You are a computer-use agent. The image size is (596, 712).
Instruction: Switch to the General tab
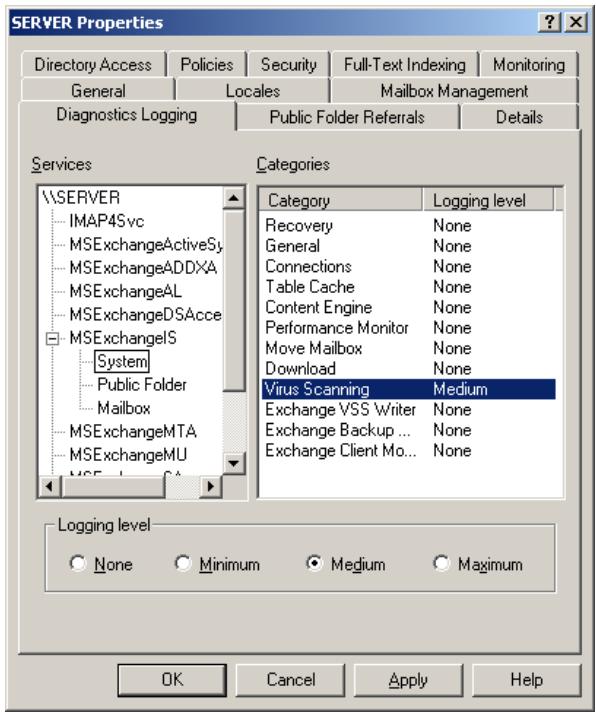[x=98, y=90]
